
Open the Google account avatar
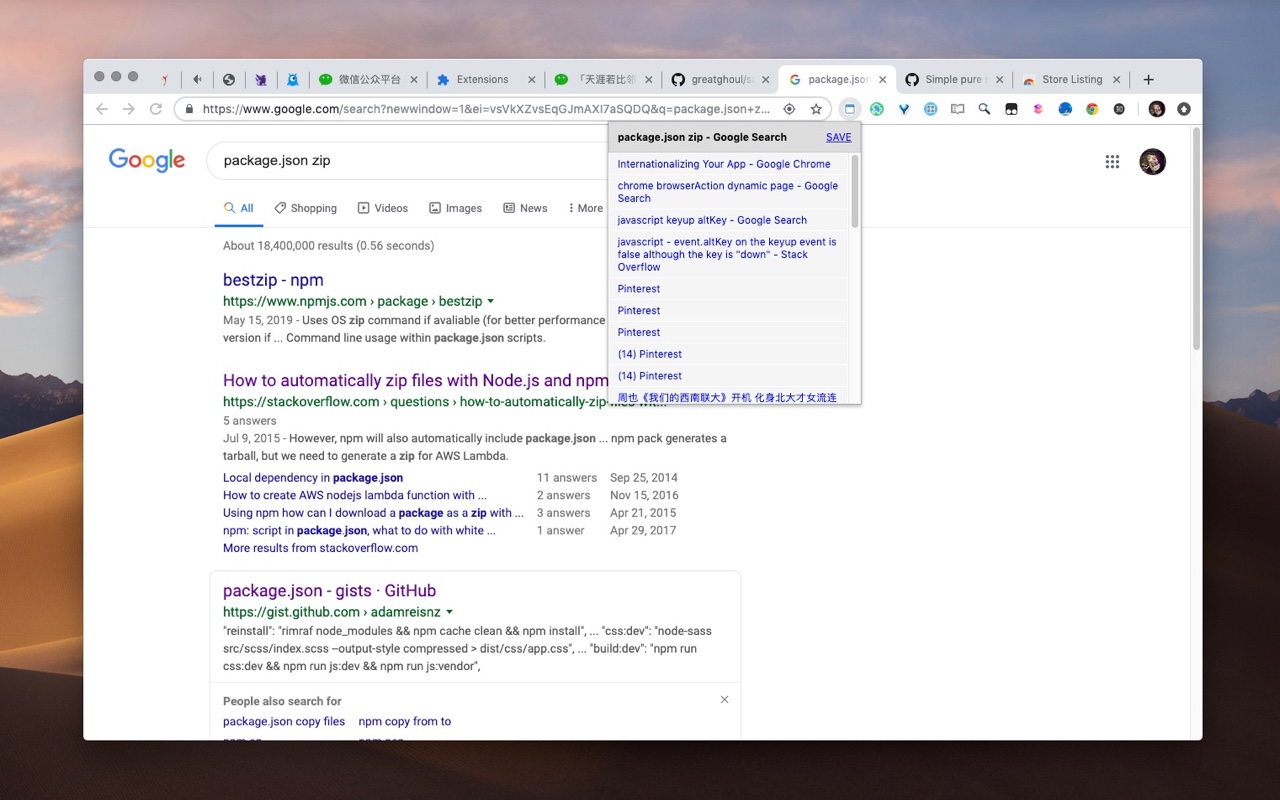point(1153,162)
